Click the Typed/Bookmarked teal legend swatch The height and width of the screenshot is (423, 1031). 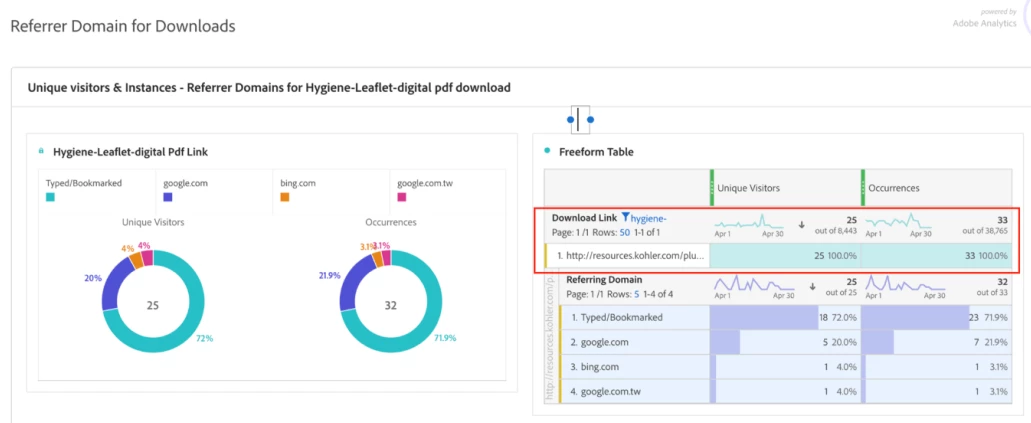[x=51, y=197]
